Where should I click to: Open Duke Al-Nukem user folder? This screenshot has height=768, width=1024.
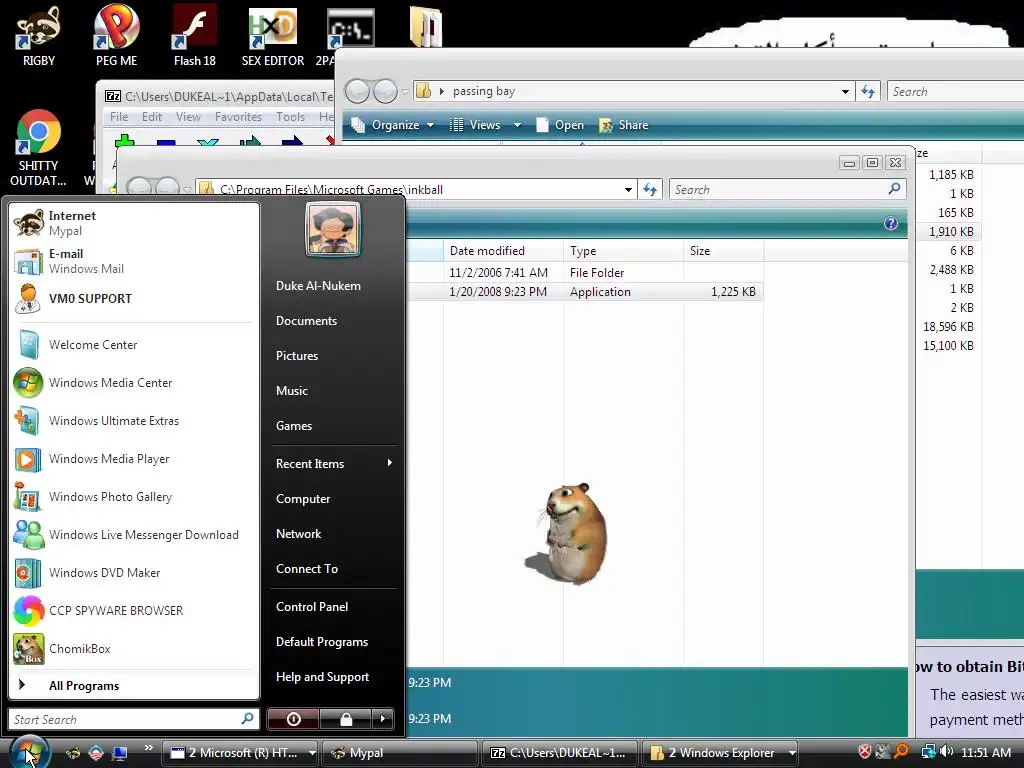tap(318, 286)
